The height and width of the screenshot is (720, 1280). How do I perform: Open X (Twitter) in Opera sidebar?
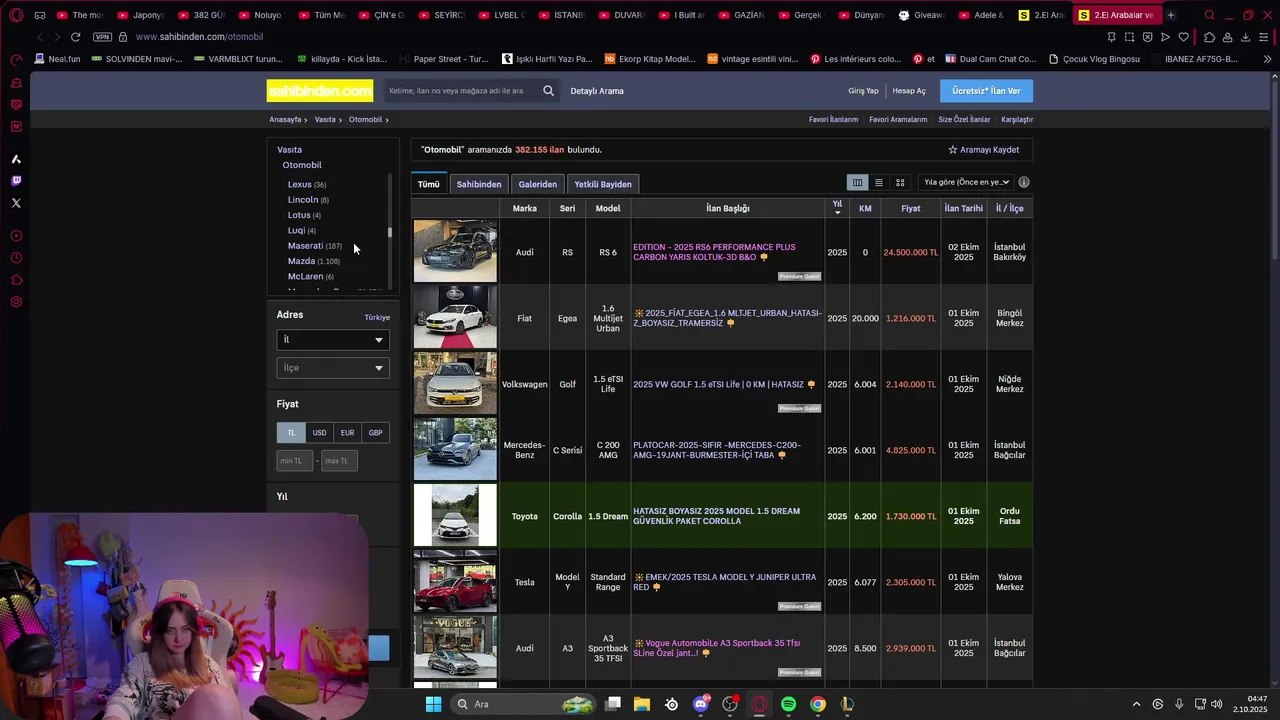16,203
